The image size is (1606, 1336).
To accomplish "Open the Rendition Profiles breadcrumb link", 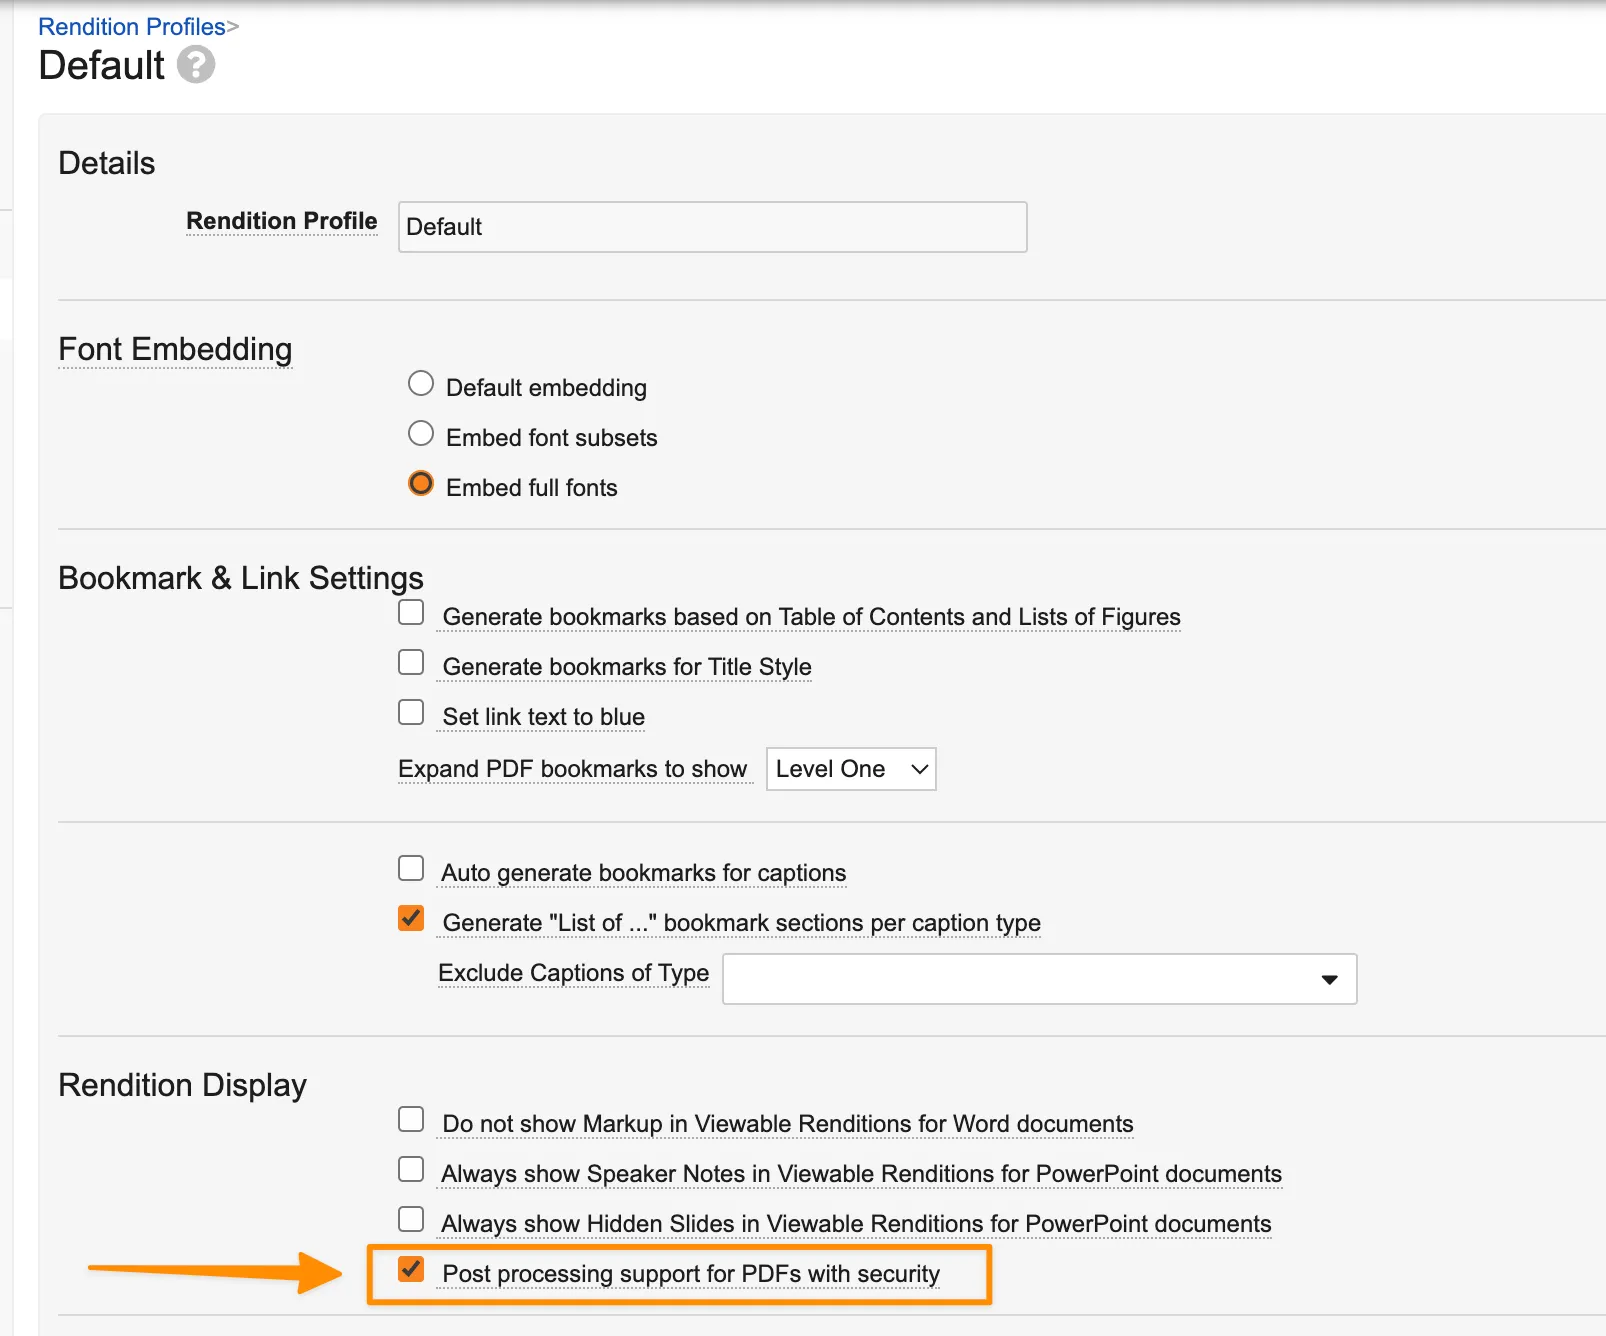I will click(x=132, y=27).
